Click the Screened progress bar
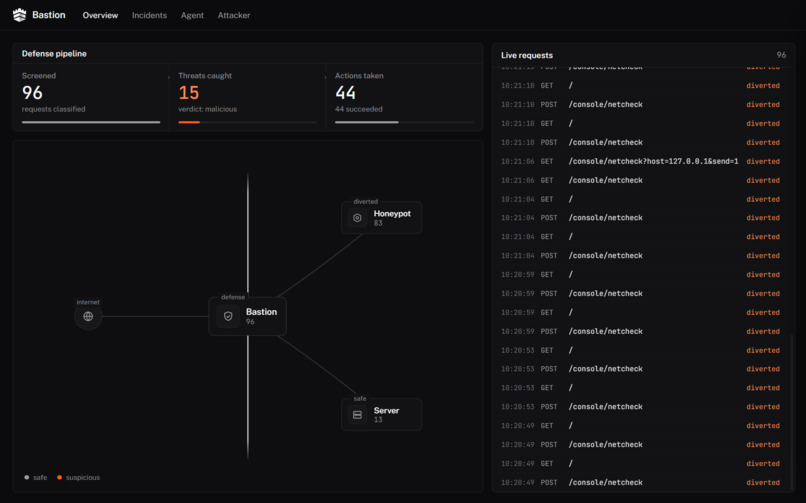Image resolution: width=806 pixels, height=503 pixels. click(91, 122)
